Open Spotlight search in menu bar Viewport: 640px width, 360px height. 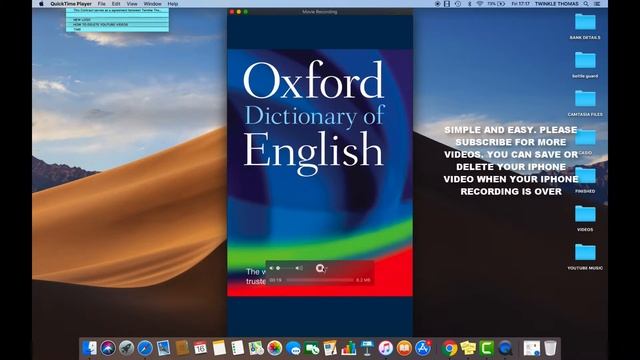pos(586,4)
